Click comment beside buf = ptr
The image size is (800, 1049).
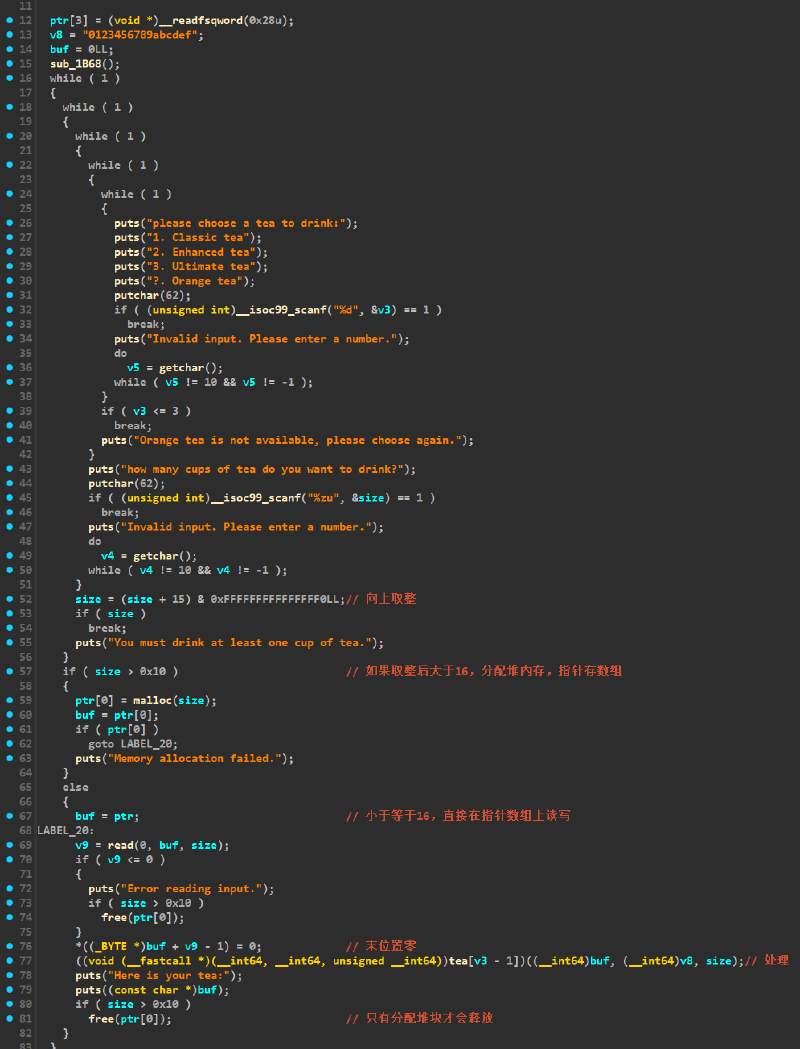(x=458, y=816)
